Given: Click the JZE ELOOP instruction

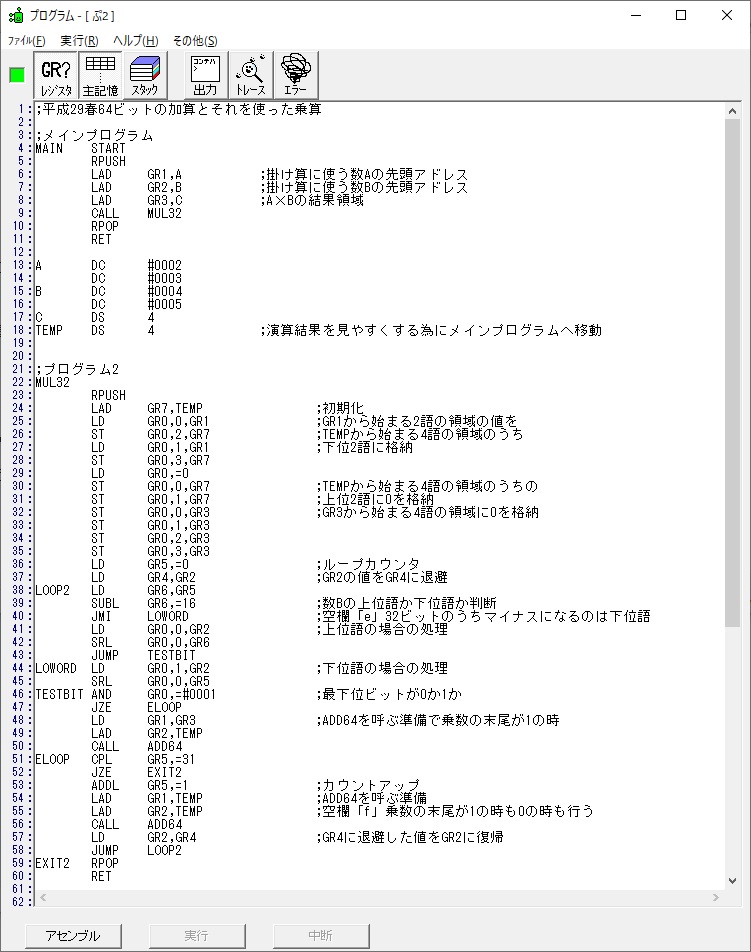Looking at the screenshot, I should tap(137, 707).
